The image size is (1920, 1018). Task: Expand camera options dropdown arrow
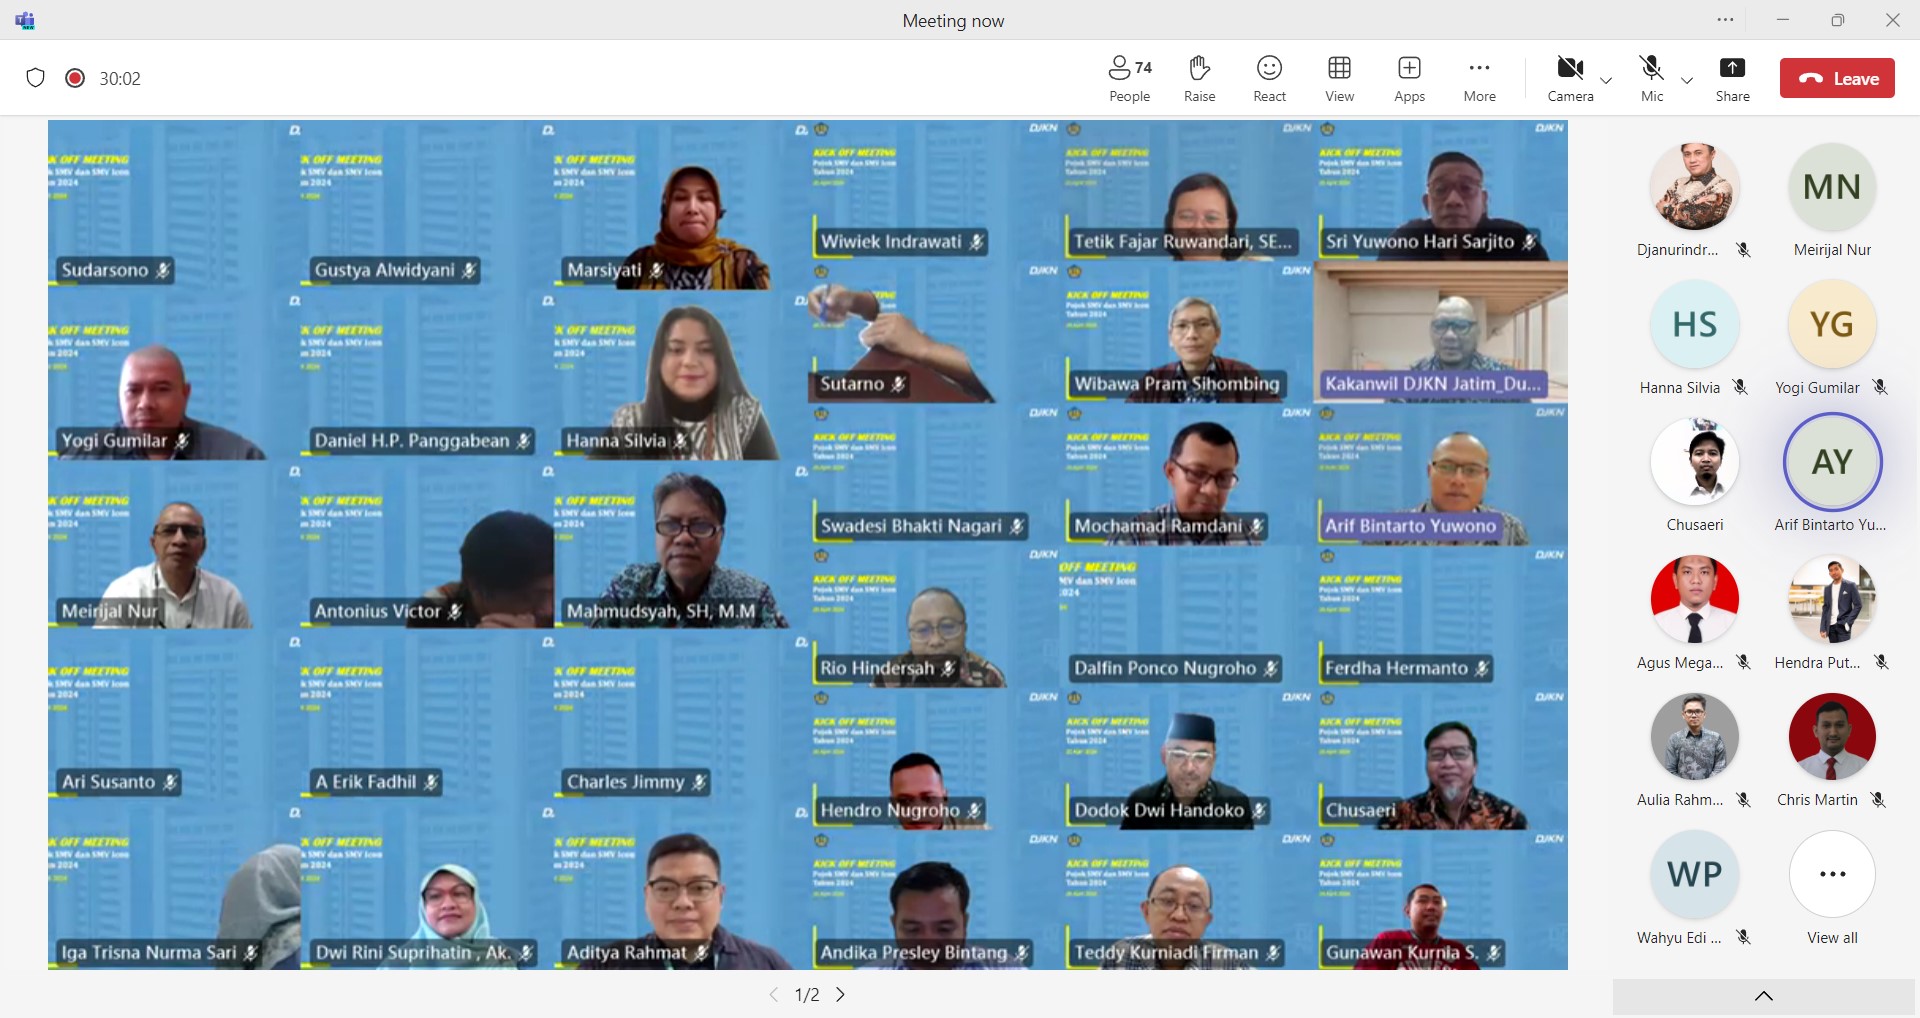click(1606, 81)
